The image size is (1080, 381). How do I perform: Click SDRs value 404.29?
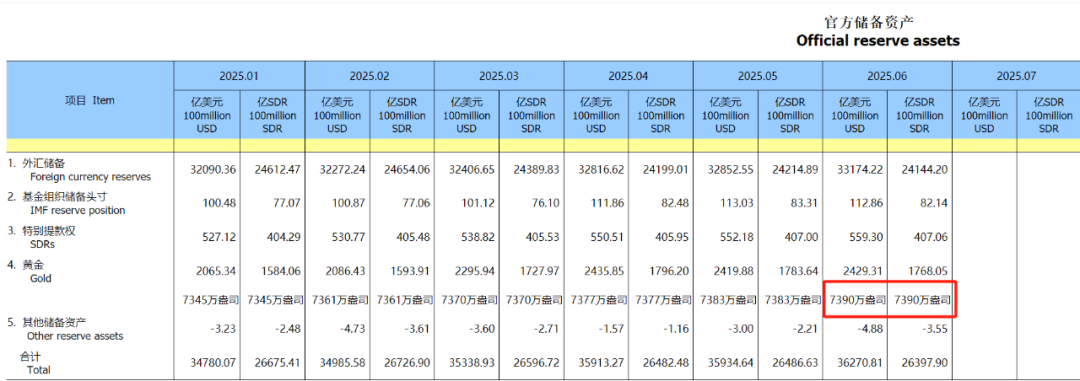pos(284,236)
